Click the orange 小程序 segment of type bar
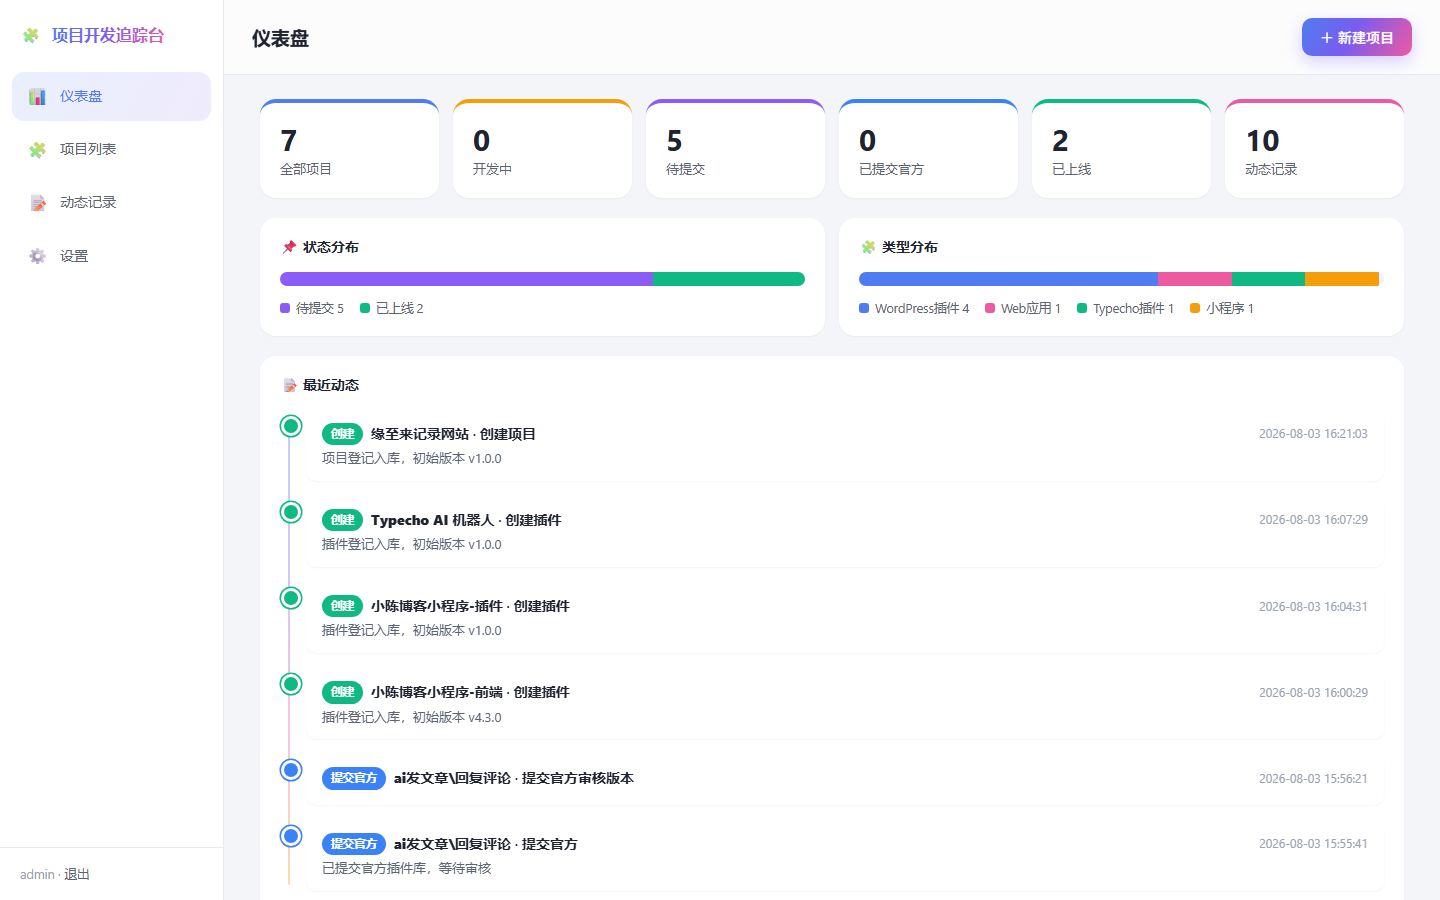1440x900 pixels. tap(1342, 279)
